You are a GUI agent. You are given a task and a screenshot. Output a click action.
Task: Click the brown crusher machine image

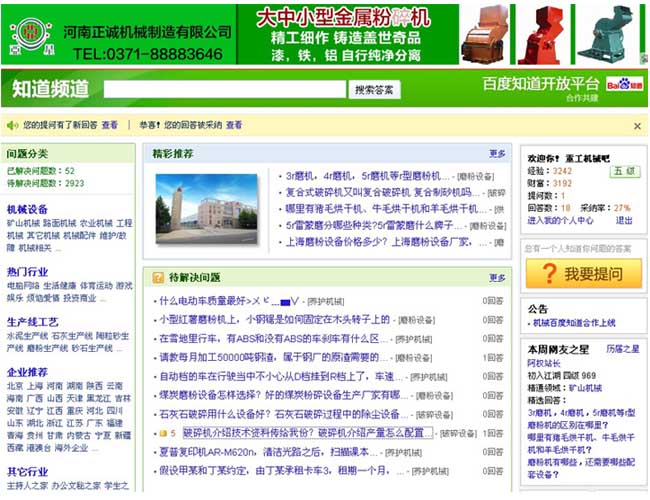pyautogui.click(x=485, y=35)
